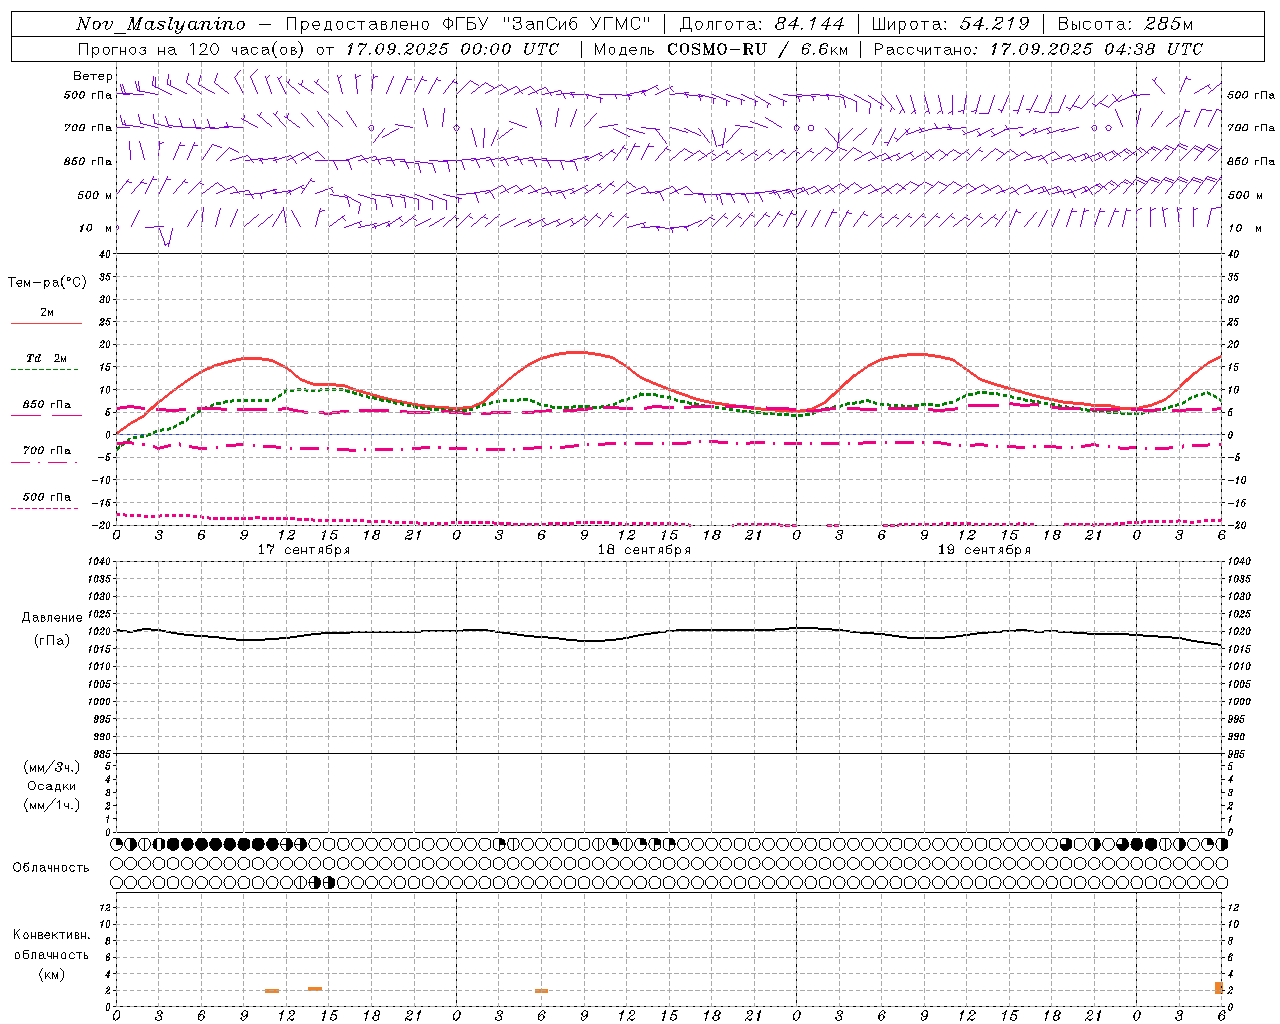This screenshot has height=1024, width=1280.
Task: Click the Ветер panel label
Action: 93,76
